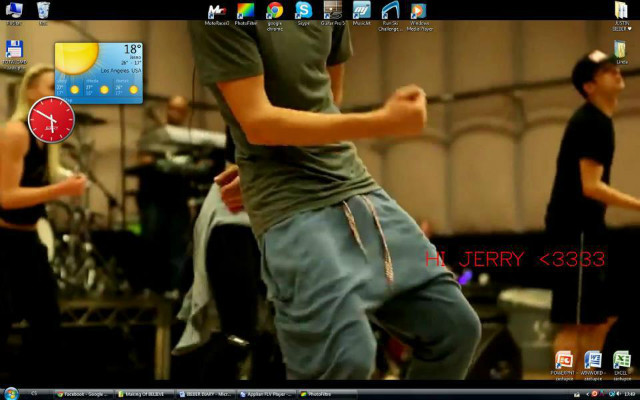The height and width of the screenshot is (400, 640).
Task: Switch to the PhotoFiltre taskbar window
Action: pyautogui.click(x=327, y=394)
